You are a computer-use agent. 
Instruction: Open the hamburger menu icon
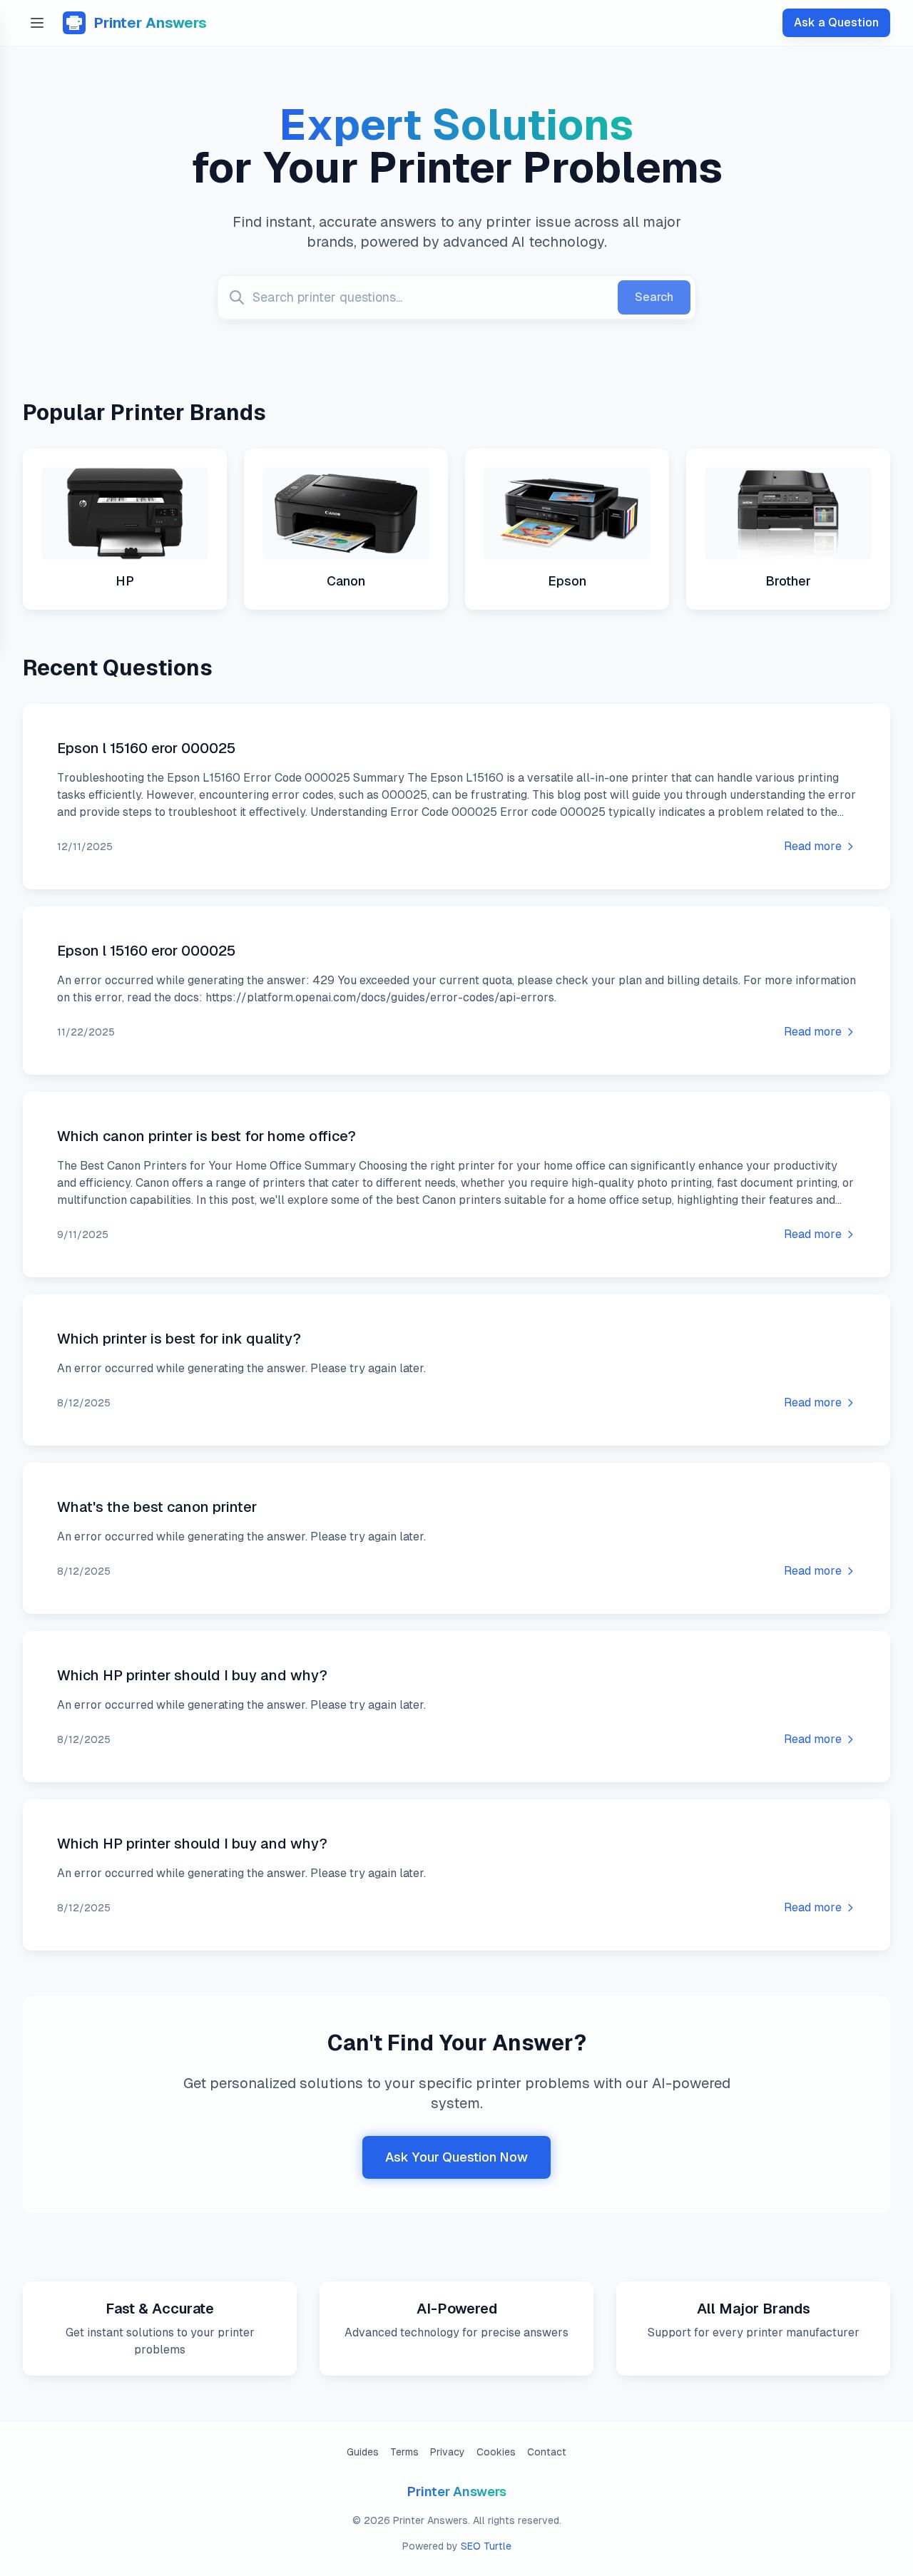click(x=37, y=23)
